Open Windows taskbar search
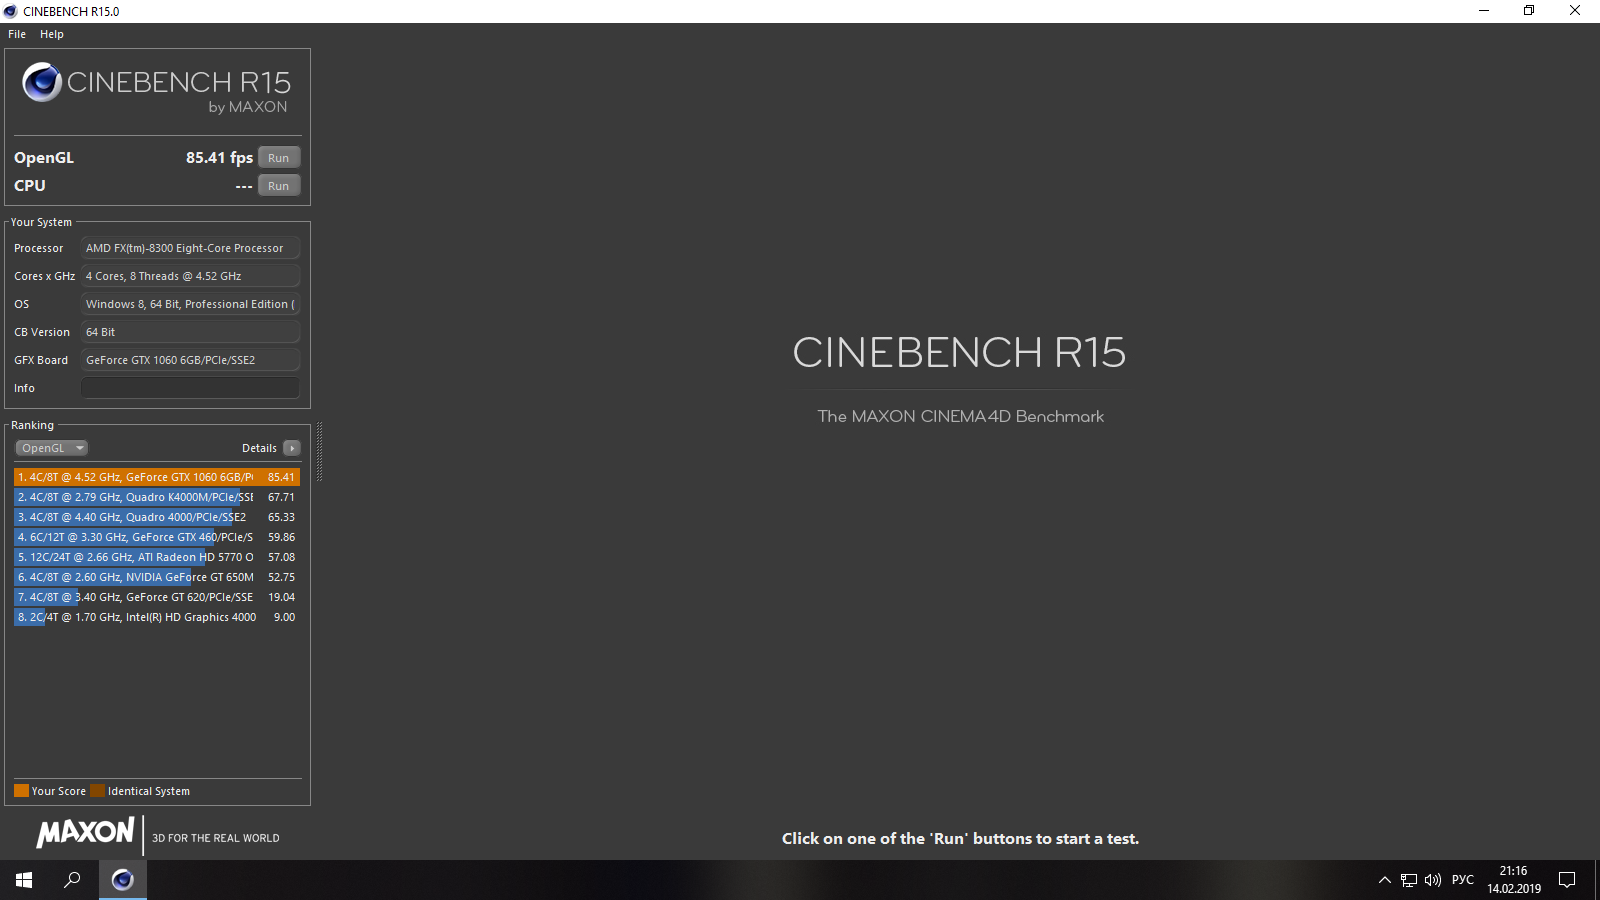Viewport: 1600px width, 900px height. 72,880
